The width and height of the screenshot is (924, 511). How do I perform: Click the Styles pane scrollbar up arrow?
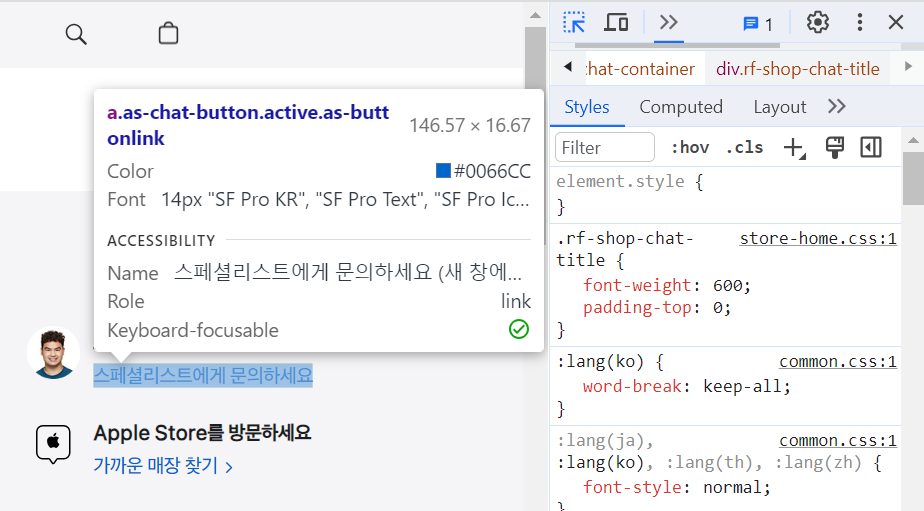click(913, 140)
